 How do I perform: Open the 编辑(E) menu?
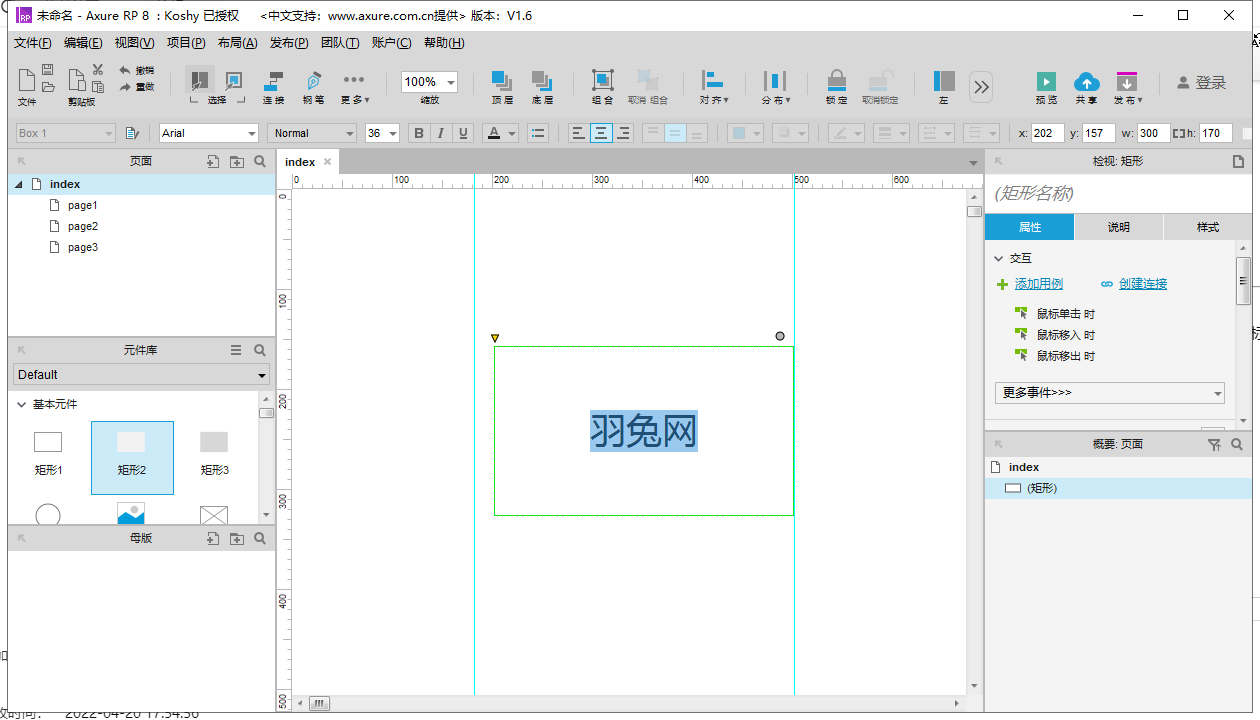83,43
